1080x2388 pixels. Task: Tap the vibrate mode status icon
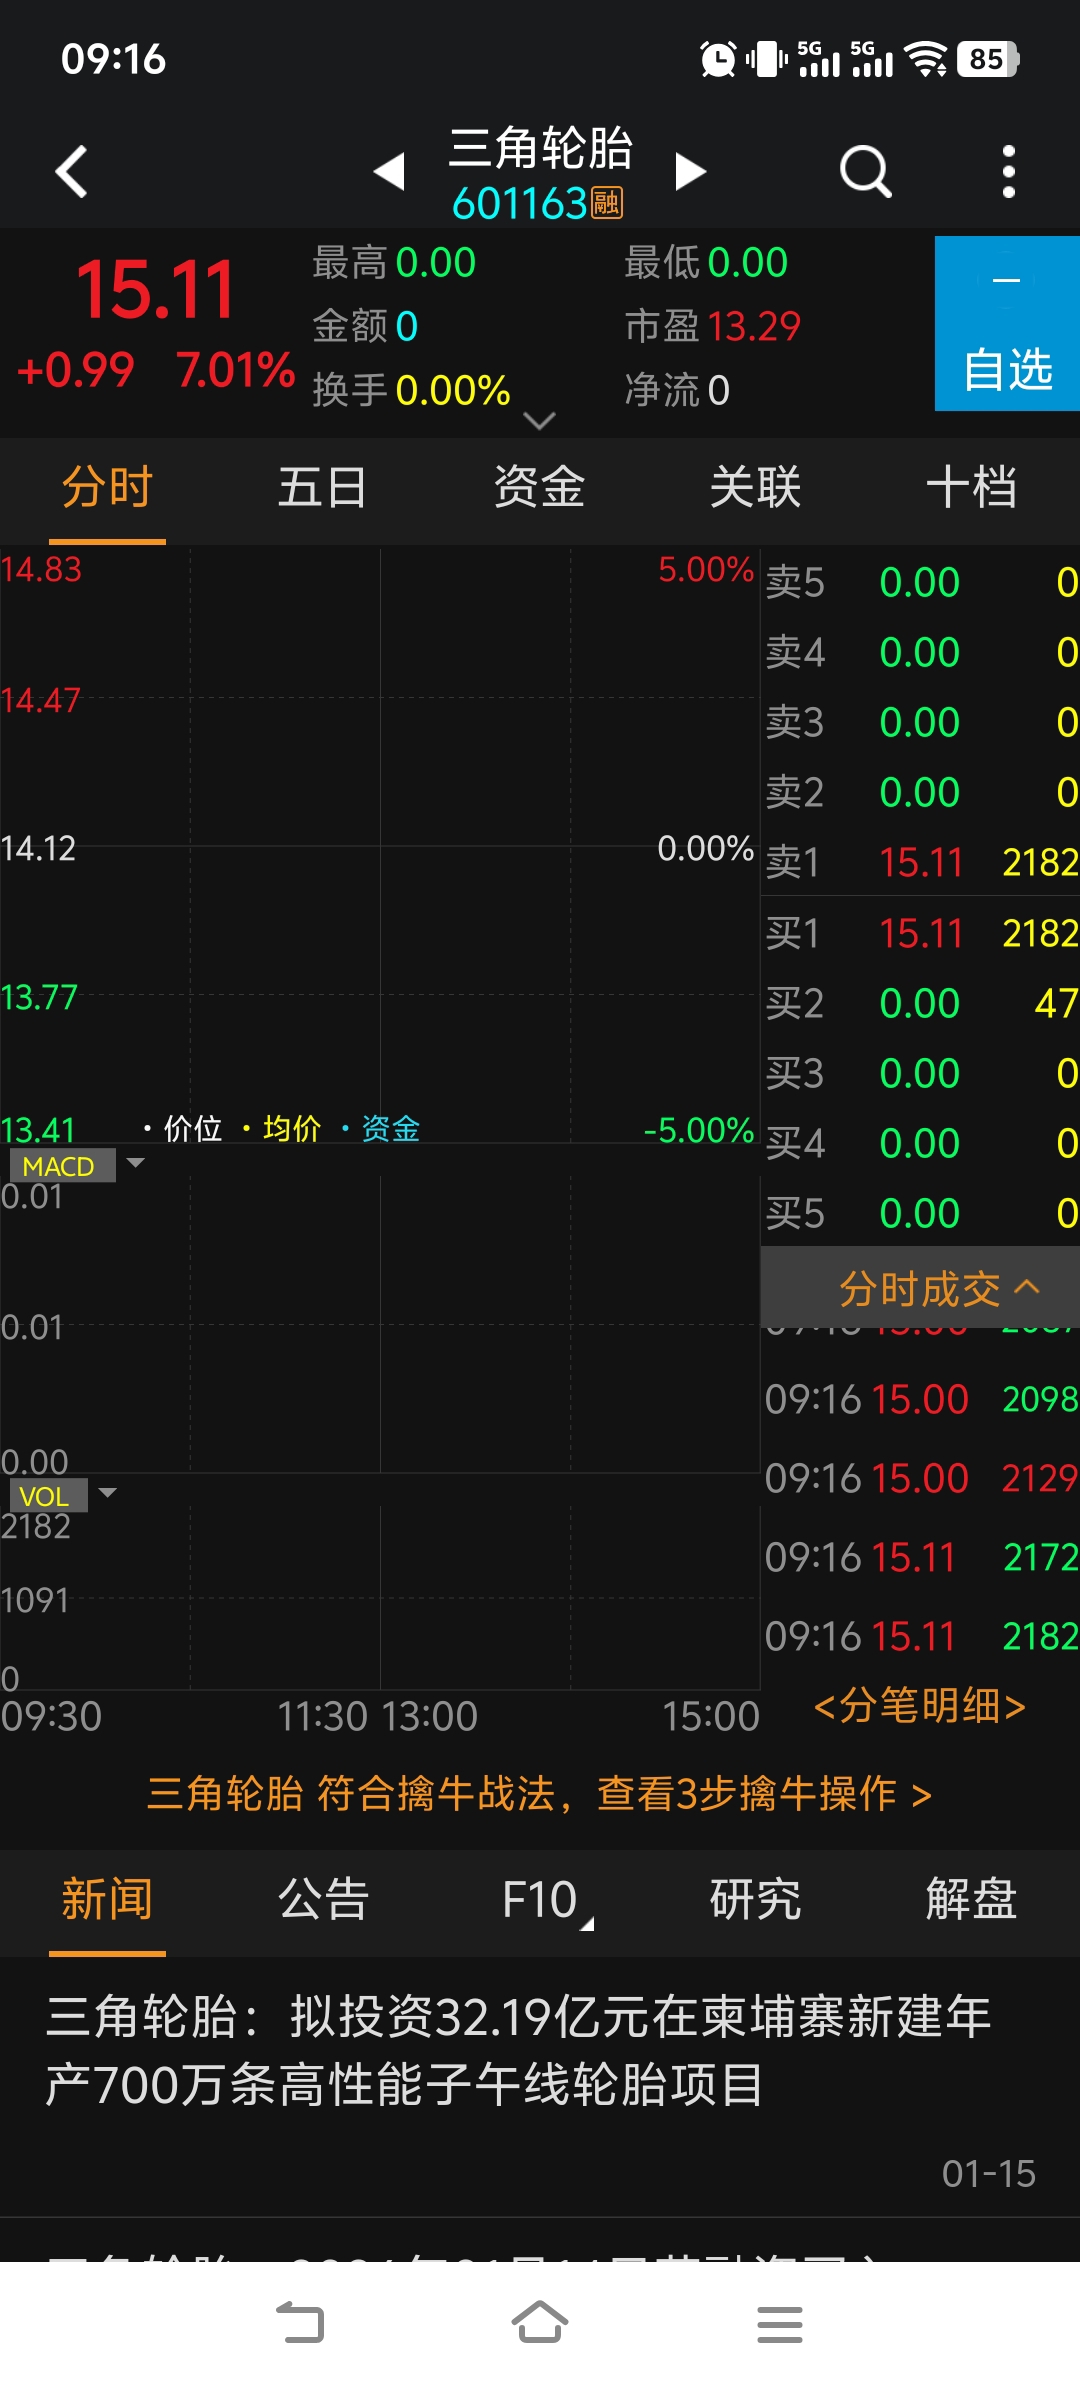coord(767,59)
